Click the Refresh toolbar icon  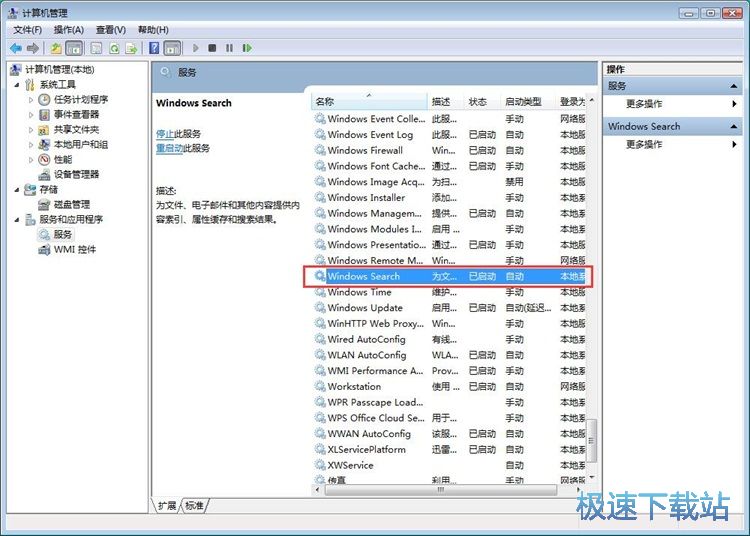coord(114,48)
